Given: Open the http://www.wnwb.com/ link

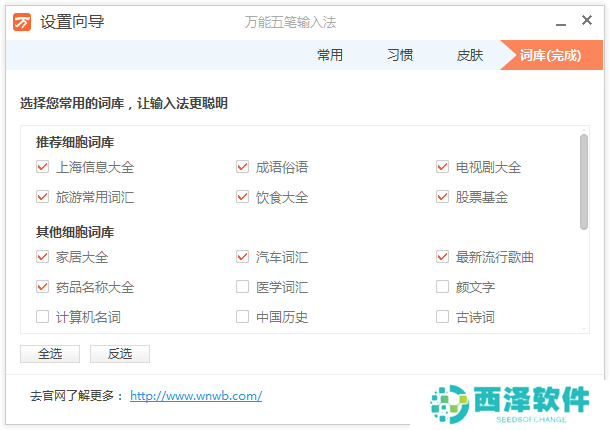Looking at the screenshot, I should [196, 396].
